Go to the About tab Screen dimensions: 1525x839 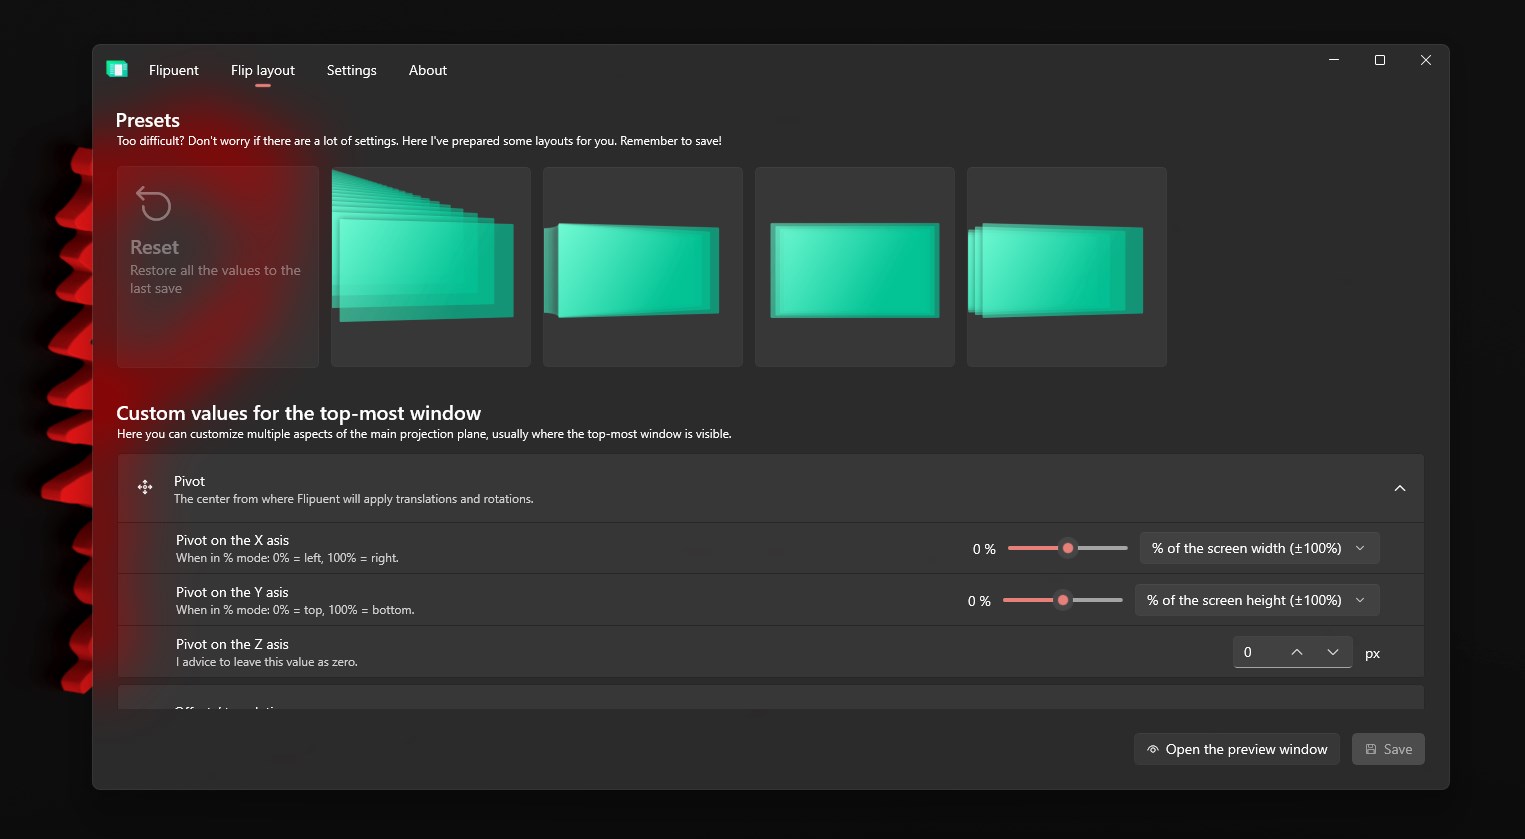click(428, 70)
